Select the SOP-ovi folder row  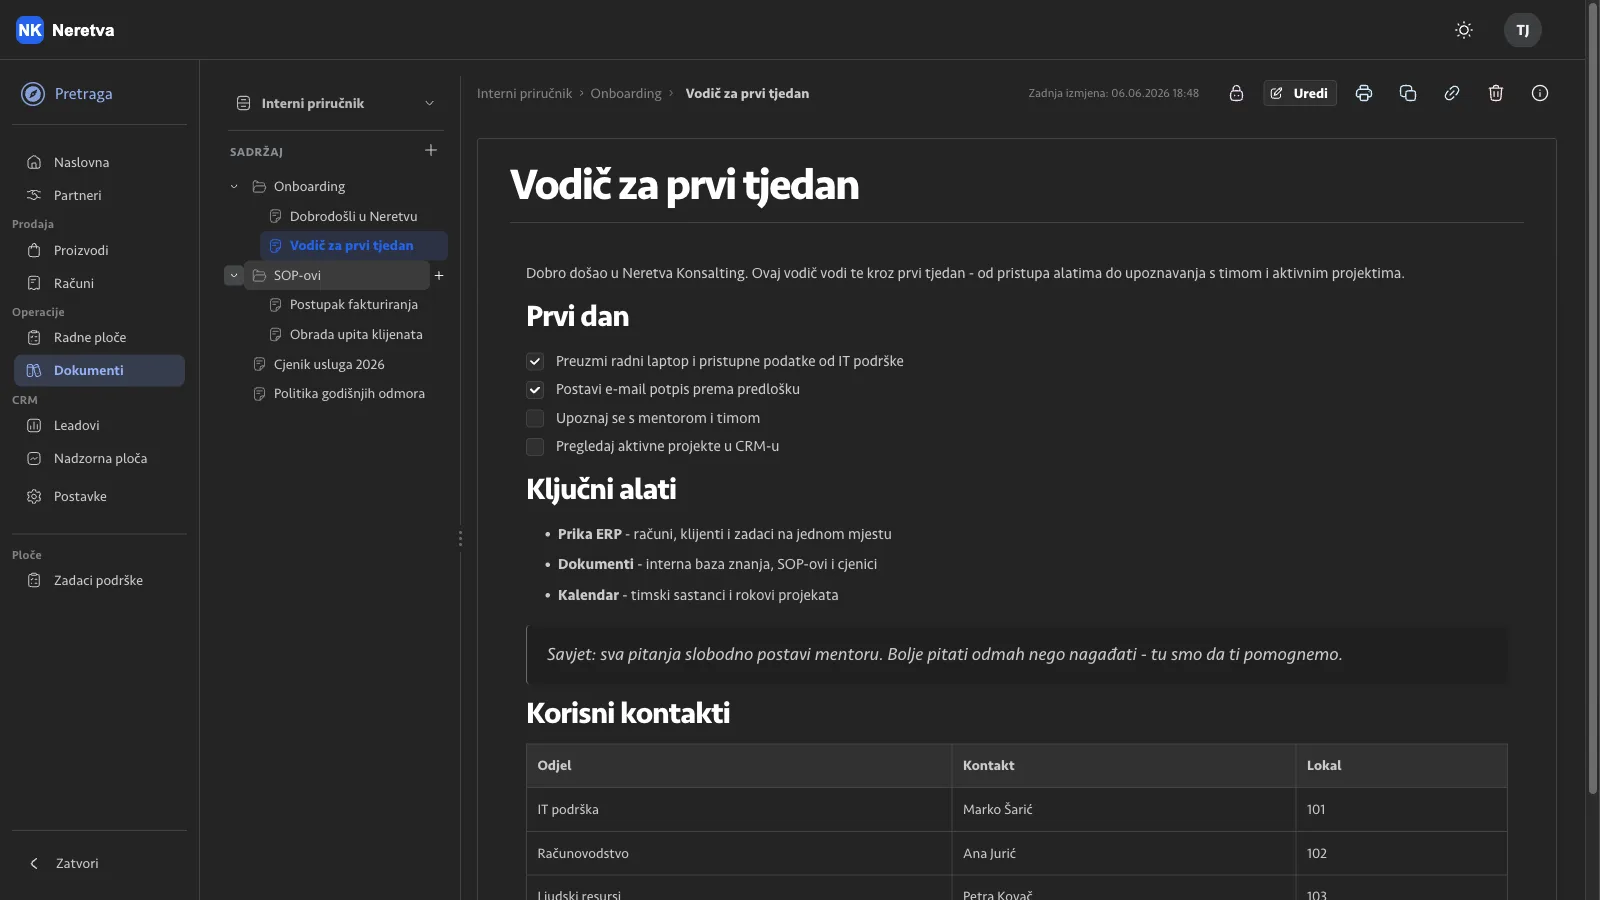click(338, 275)
